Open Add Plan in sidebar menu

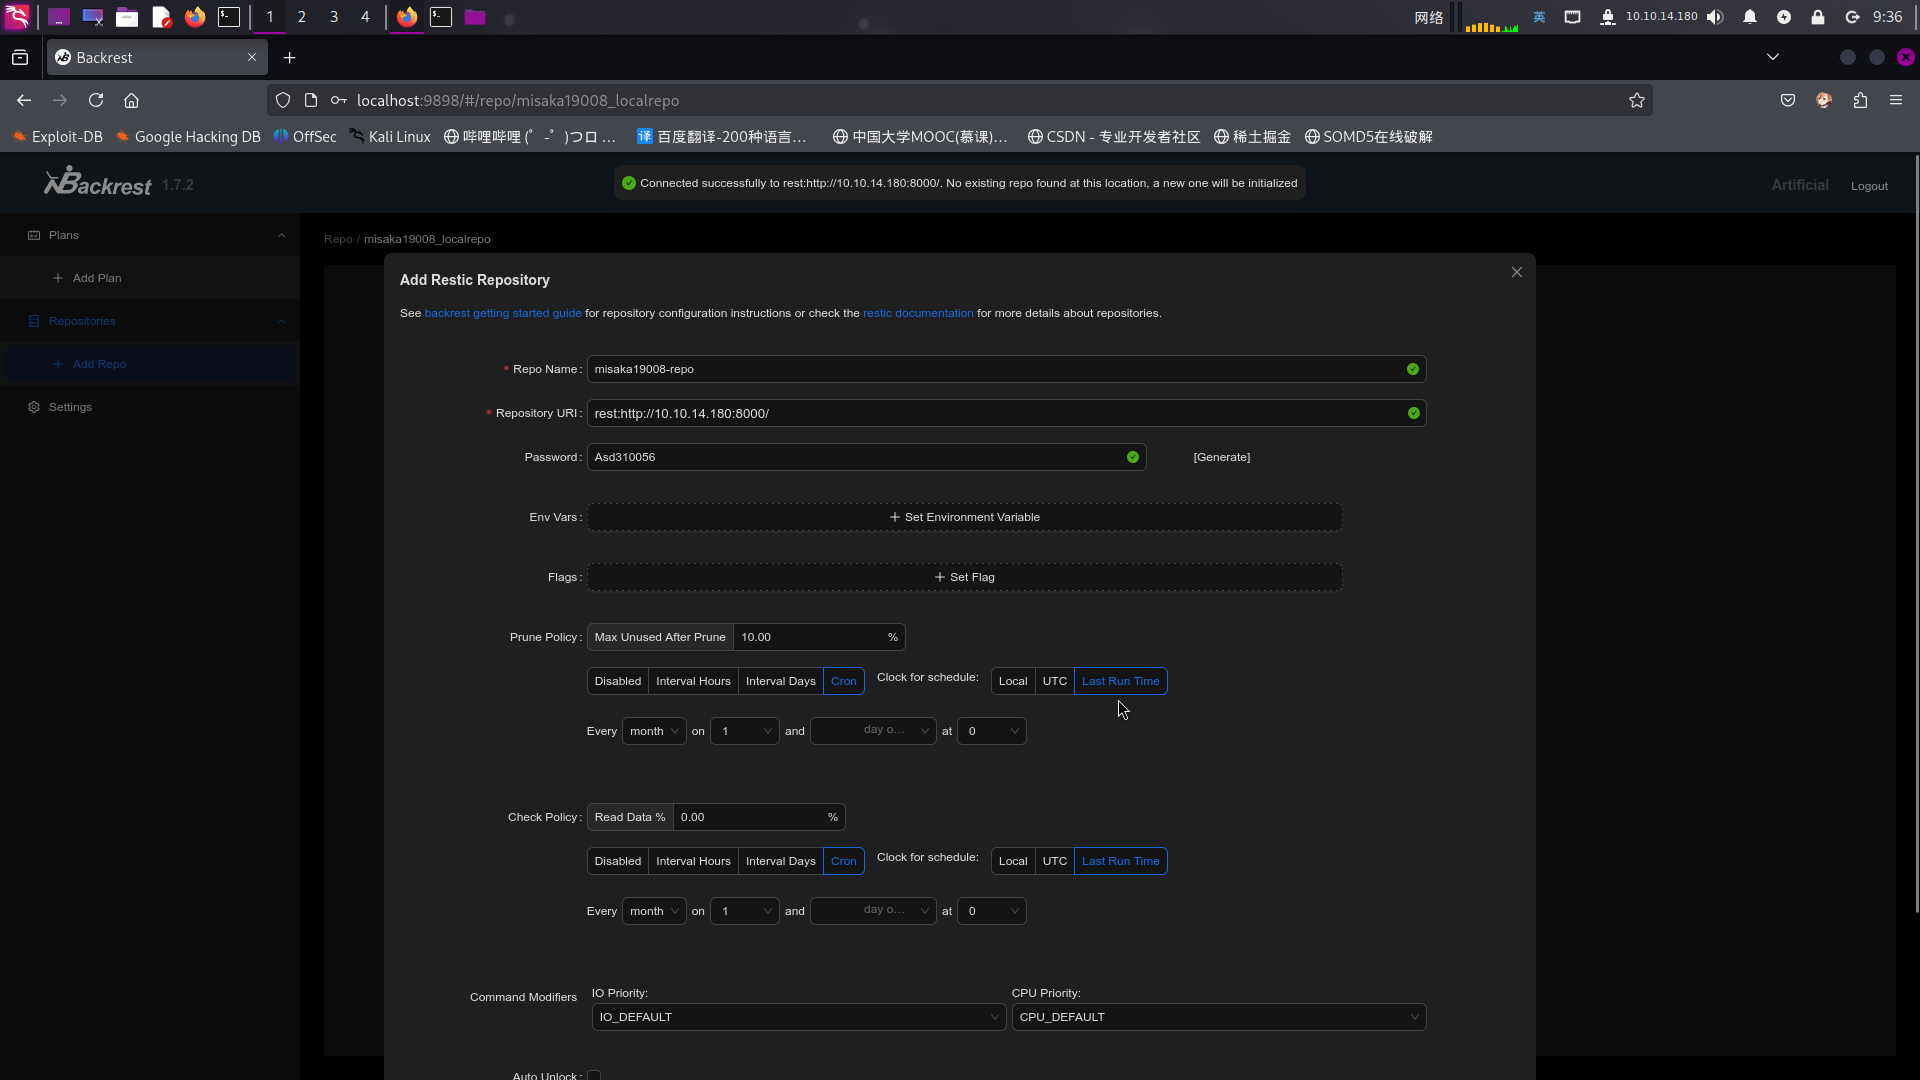96,278
